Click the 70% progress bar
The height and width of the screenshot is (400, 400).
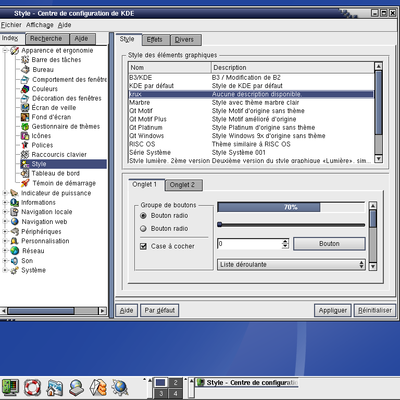click(x=291, y=207)
